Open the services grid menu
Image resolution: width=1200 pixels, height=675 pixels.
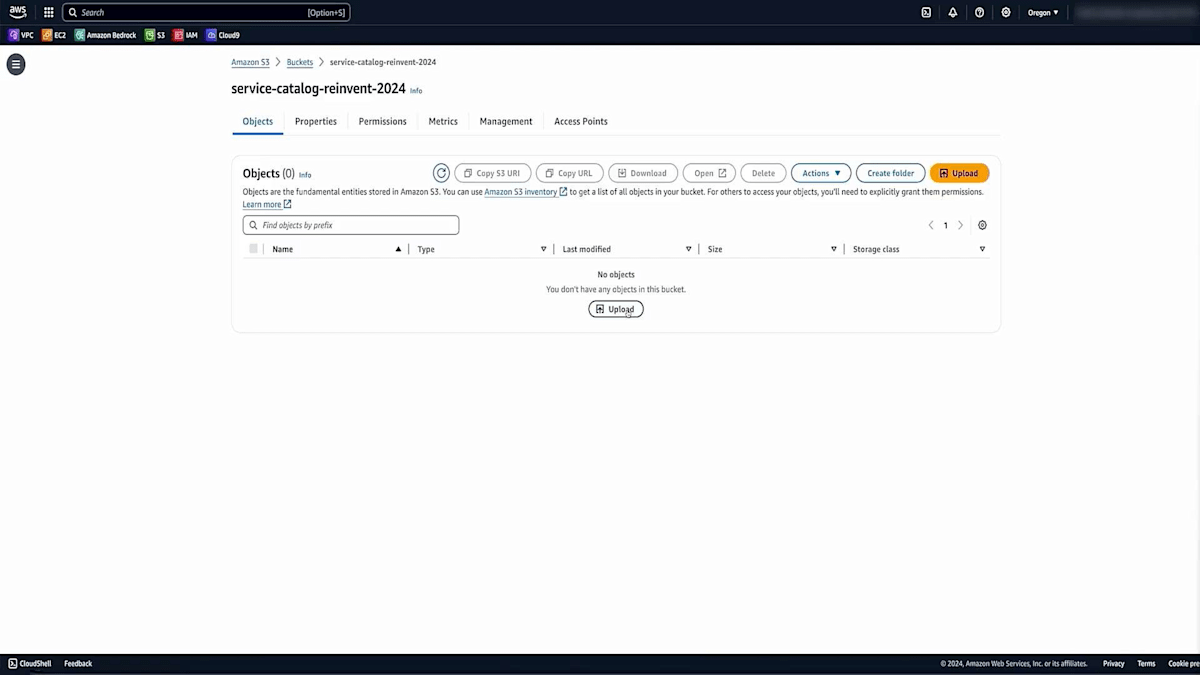[x=48, y=13]
